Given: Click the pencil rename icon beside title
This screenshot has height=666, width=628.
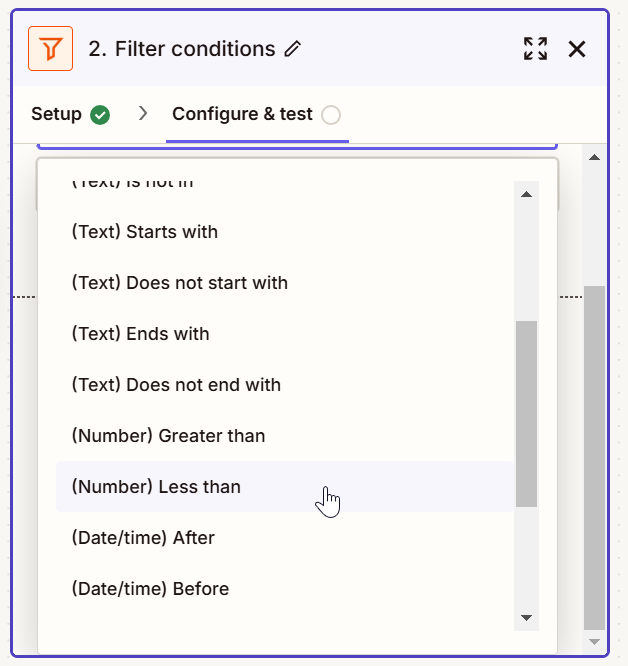Looking at the screenshot, I should click(x=292, y=49).
